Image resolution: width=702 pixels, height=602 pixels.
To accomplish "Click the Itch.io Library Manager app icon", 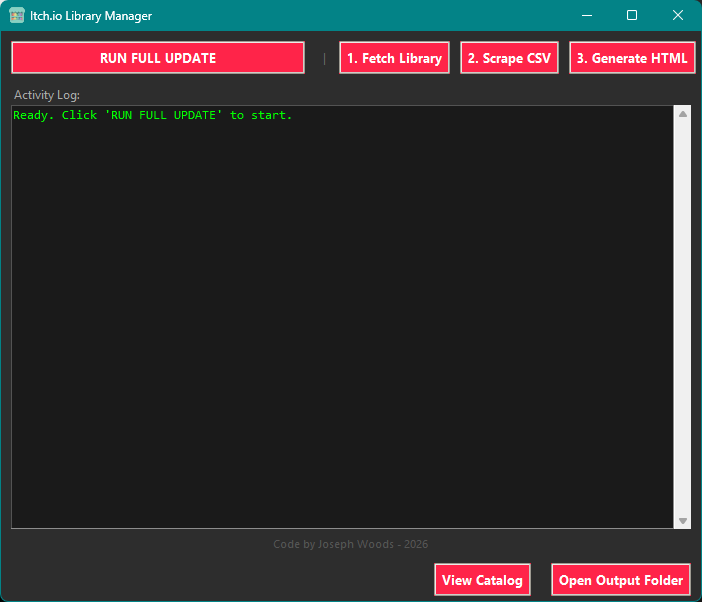I will pos(17,16).
